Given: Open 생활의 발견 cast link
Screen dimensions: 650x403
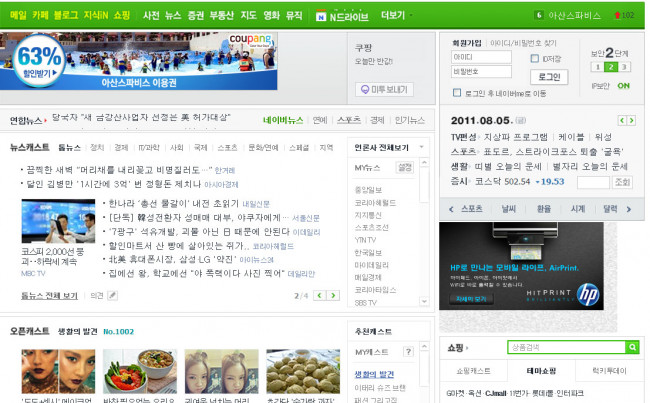Looking at the screenshot, I should pos(374,374).
